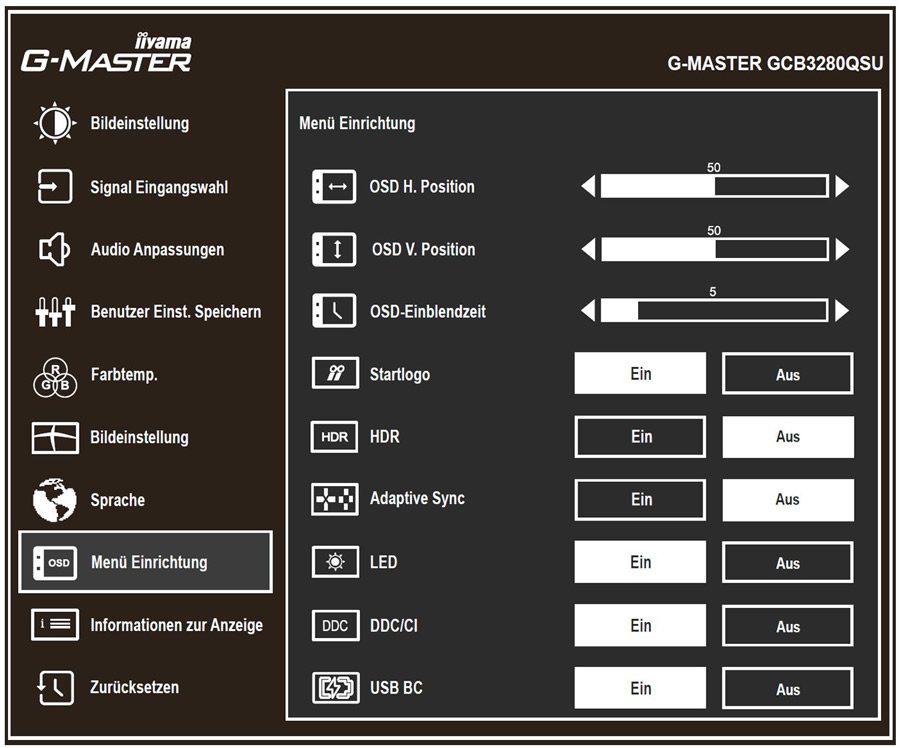The image size is (900, 748).
Task: Click the iiyama G-MASTER logo
Action: click(107, 54)
